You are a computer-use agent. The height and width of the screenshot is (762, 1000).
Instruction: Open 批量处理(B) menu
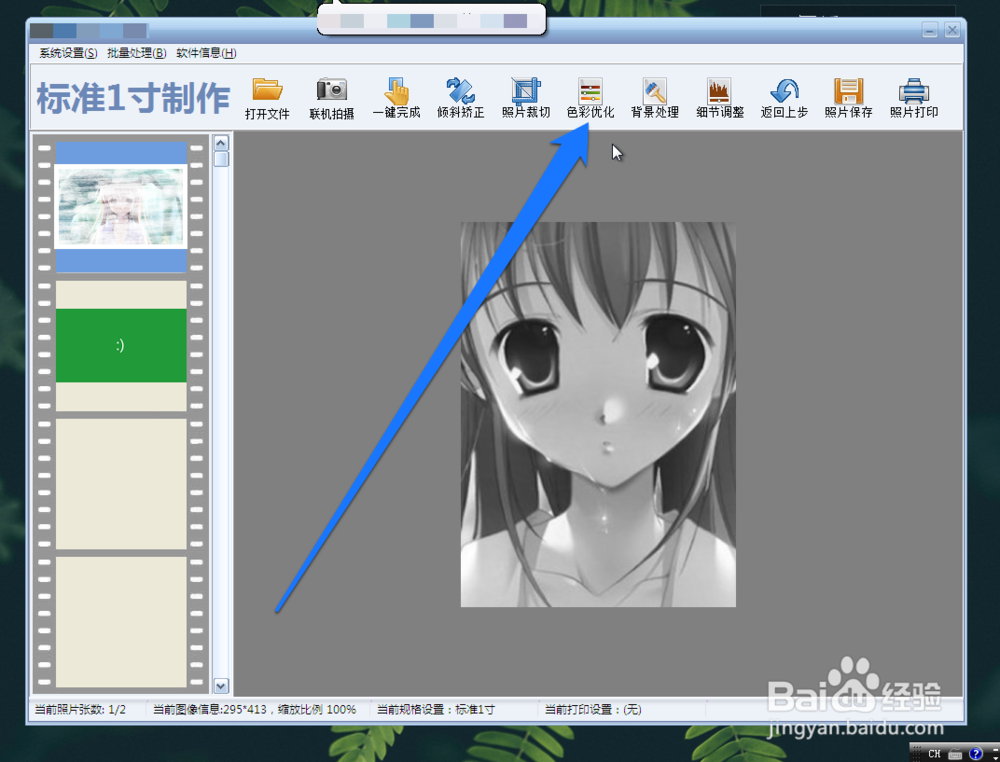tap(136, 53)
